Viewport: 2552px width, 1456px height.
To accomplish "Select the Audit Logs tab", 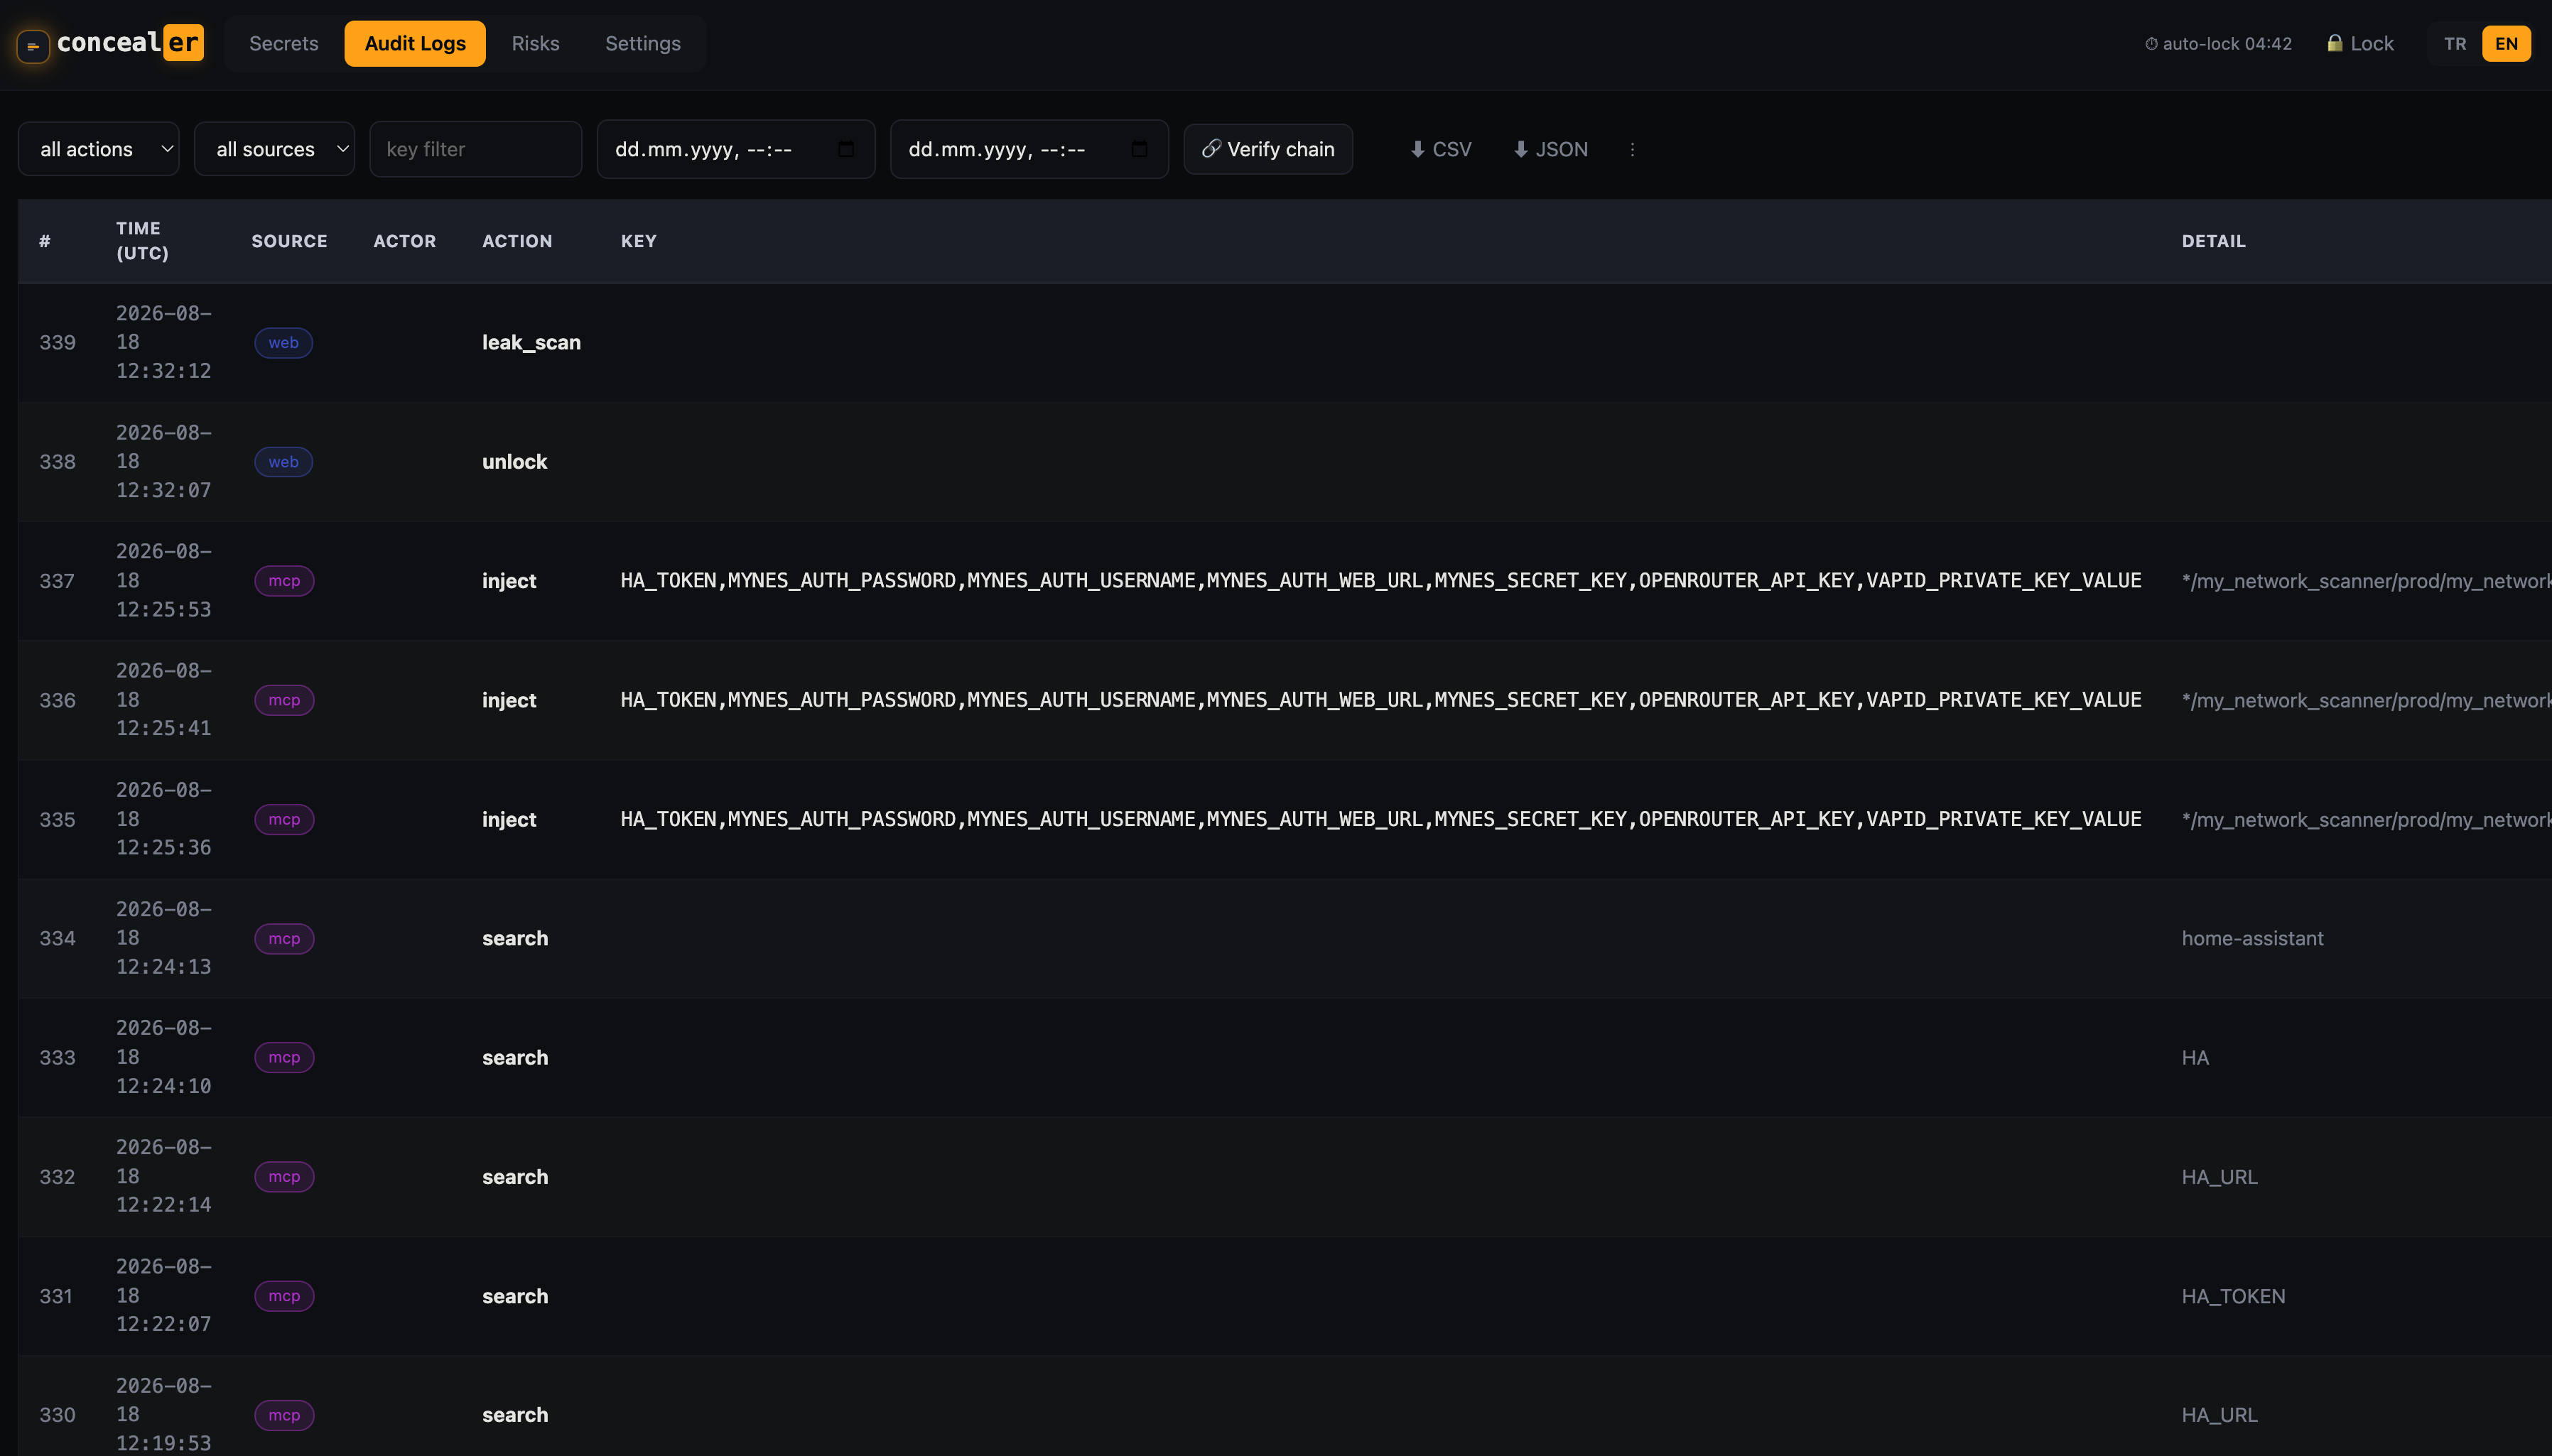I will 415,43.
